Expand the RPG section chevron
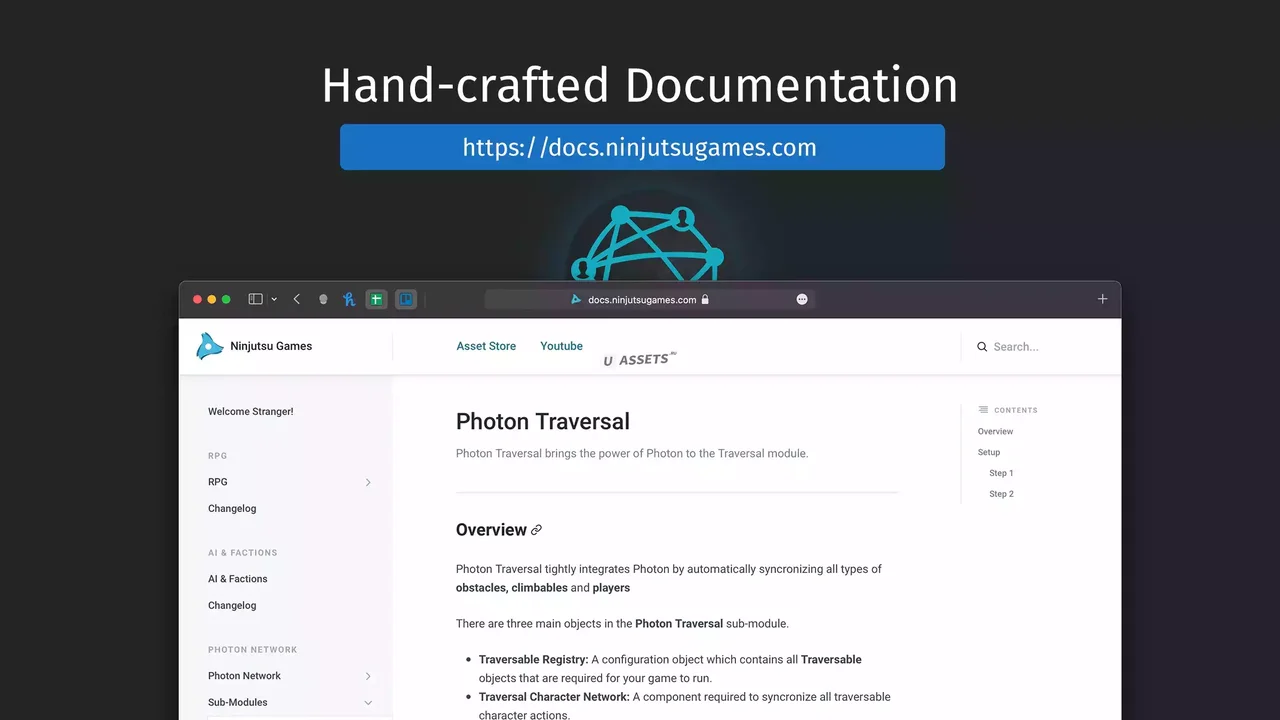This screenshot has width=1280, height=720. coord(368,482)
